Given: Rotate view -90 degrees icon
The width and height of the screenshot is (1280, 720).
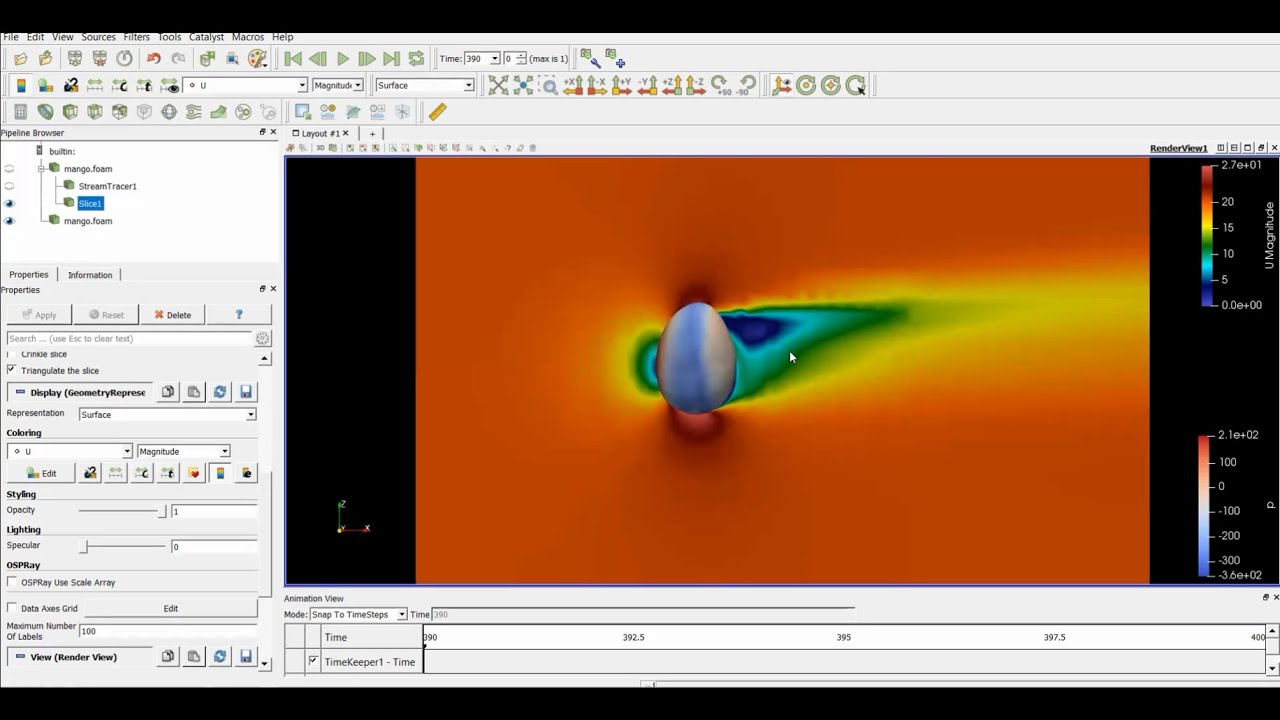Looking at the screenshot, I should (x=746, y=86).
